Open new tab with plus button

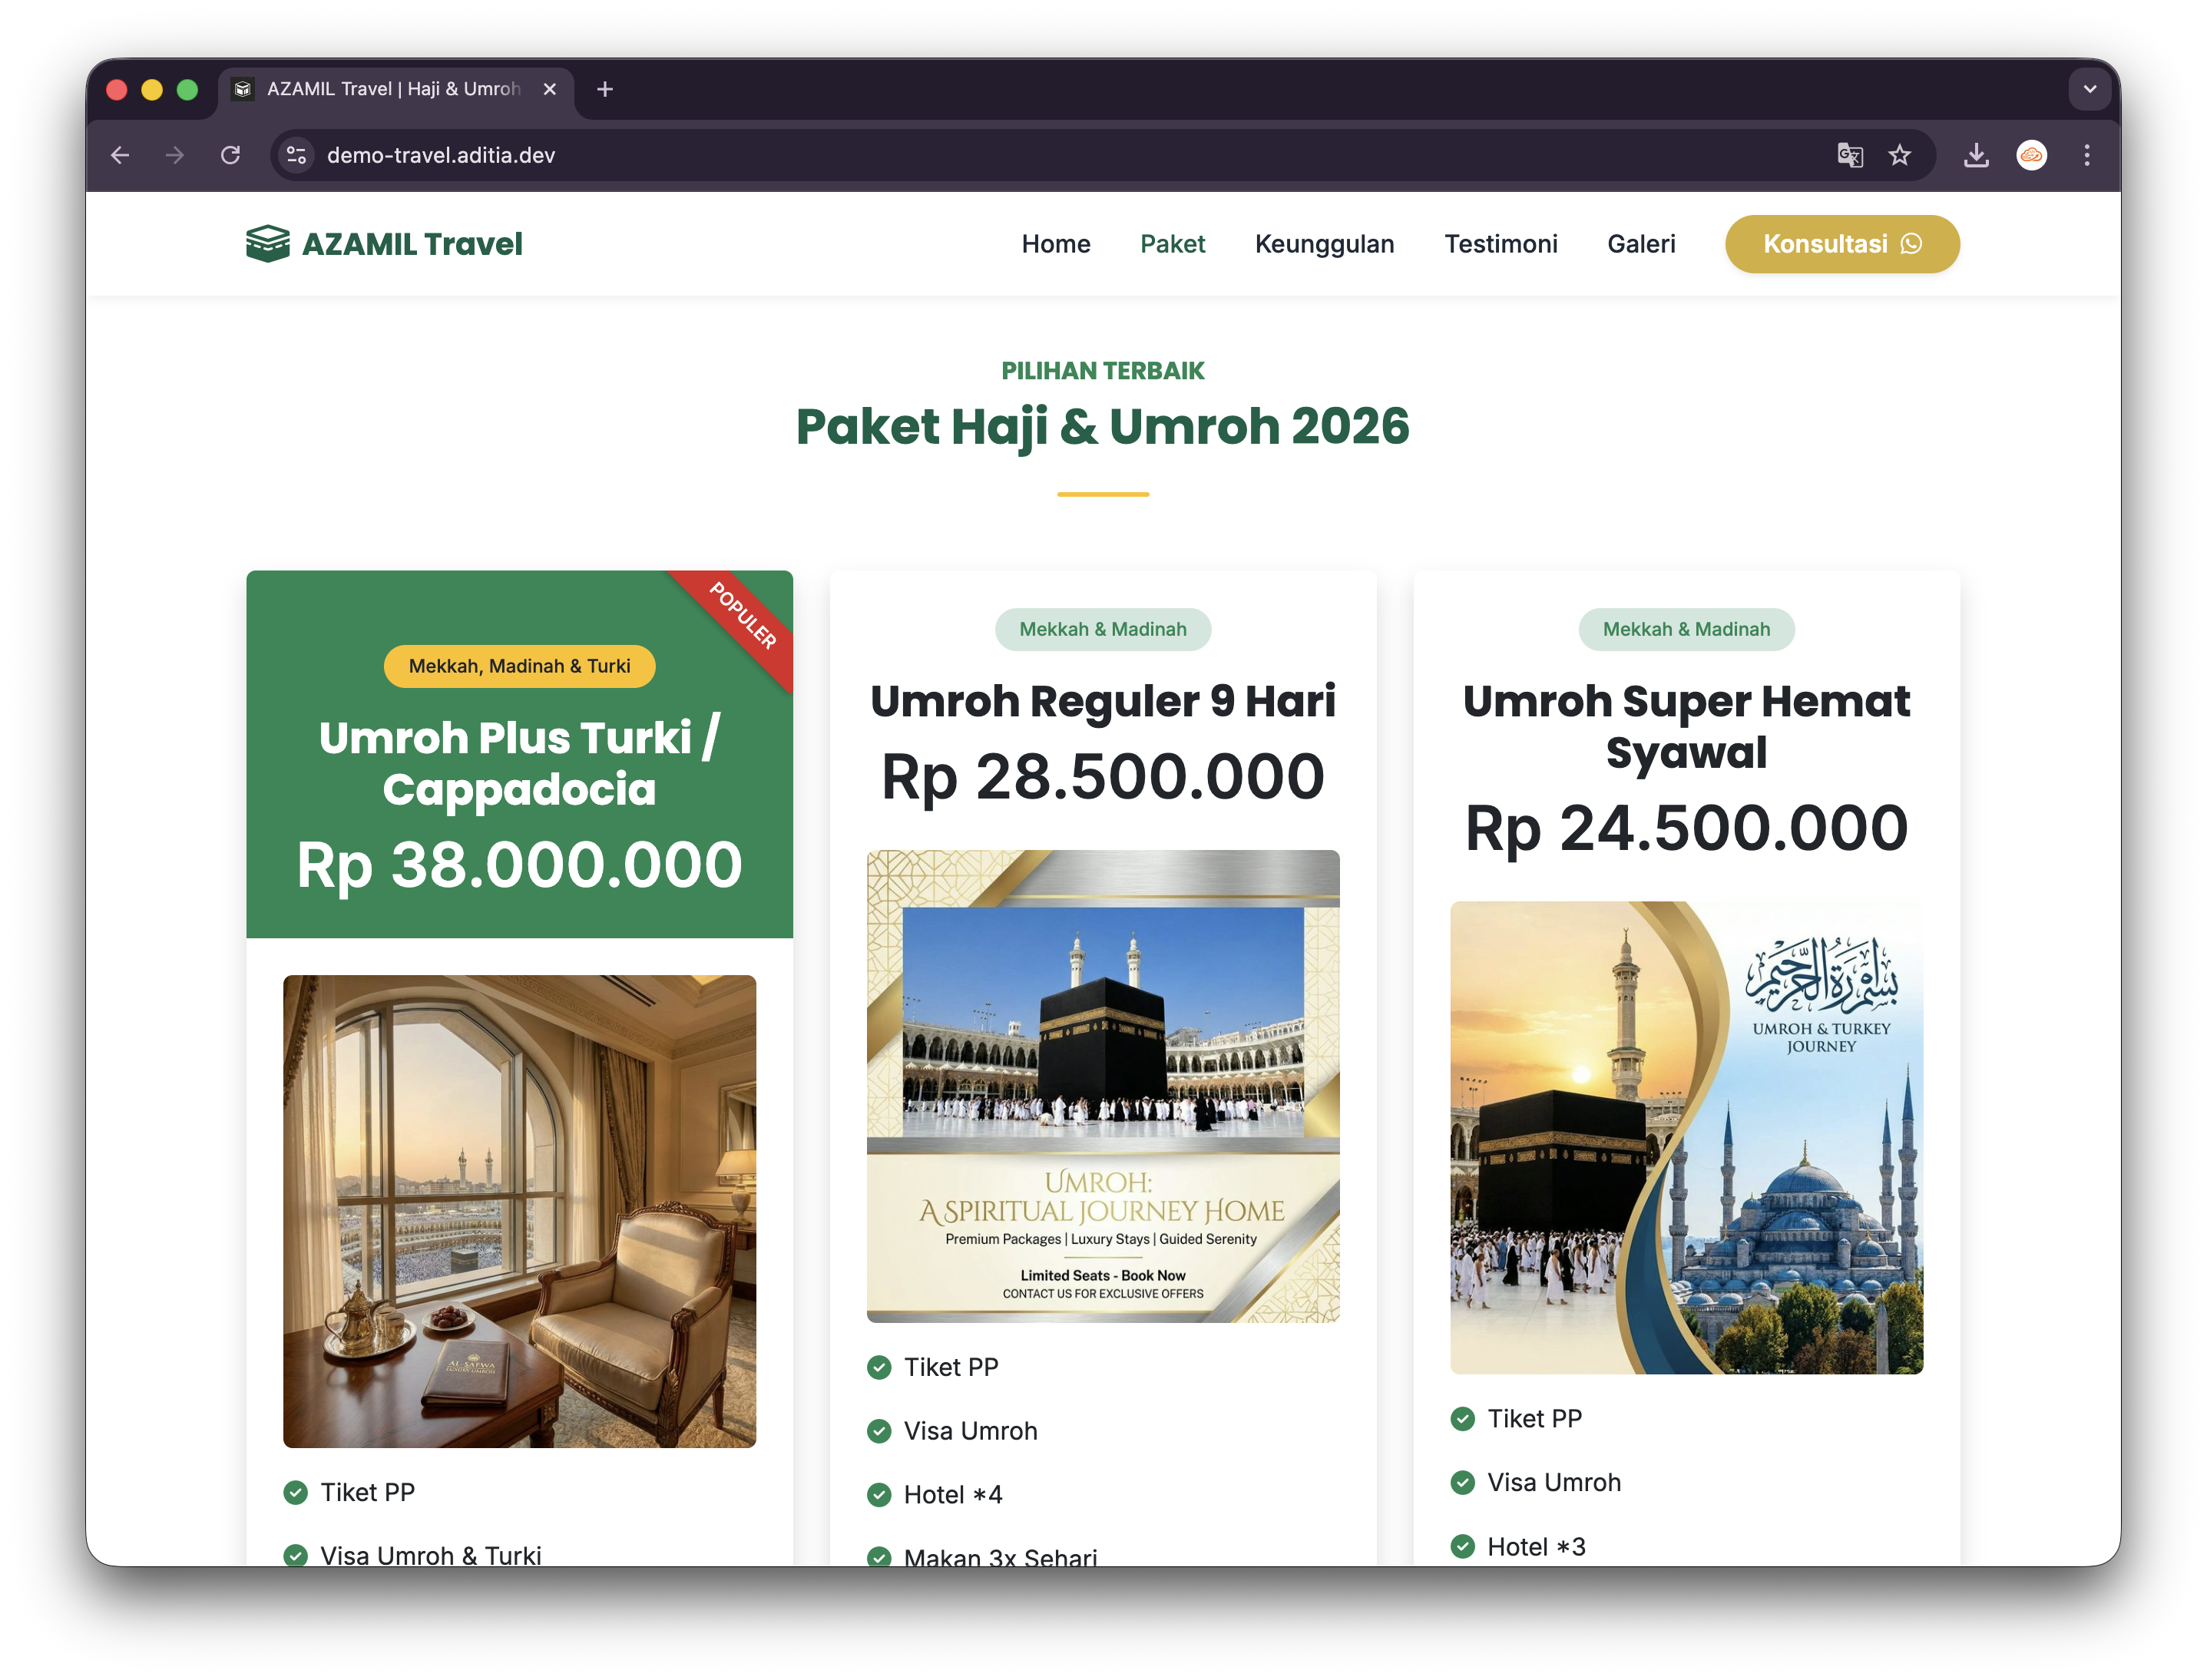(605, 89)
